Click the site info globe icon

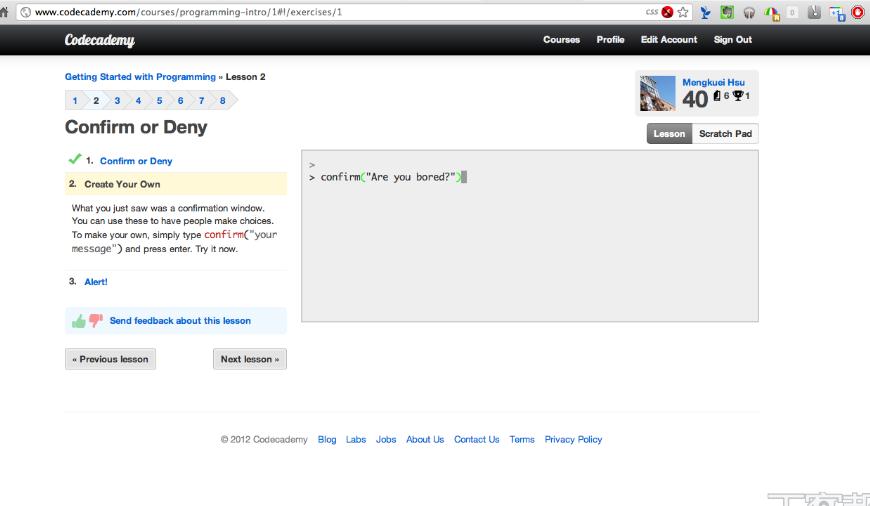click(26, 12)
